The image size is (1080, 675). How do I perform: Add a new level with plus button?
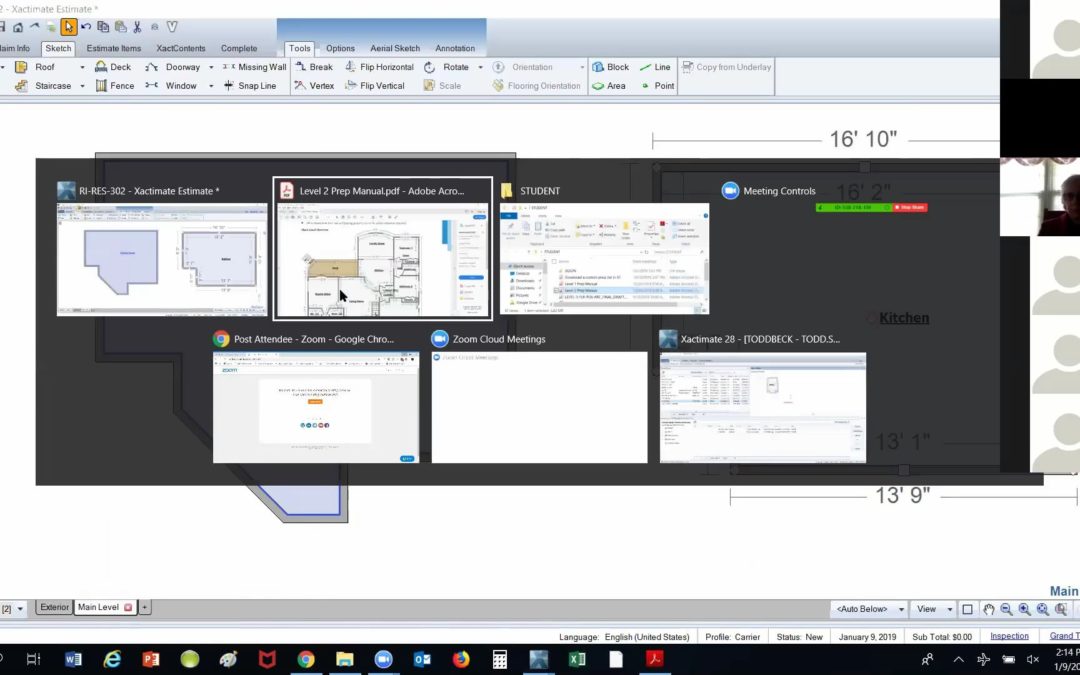144,607
